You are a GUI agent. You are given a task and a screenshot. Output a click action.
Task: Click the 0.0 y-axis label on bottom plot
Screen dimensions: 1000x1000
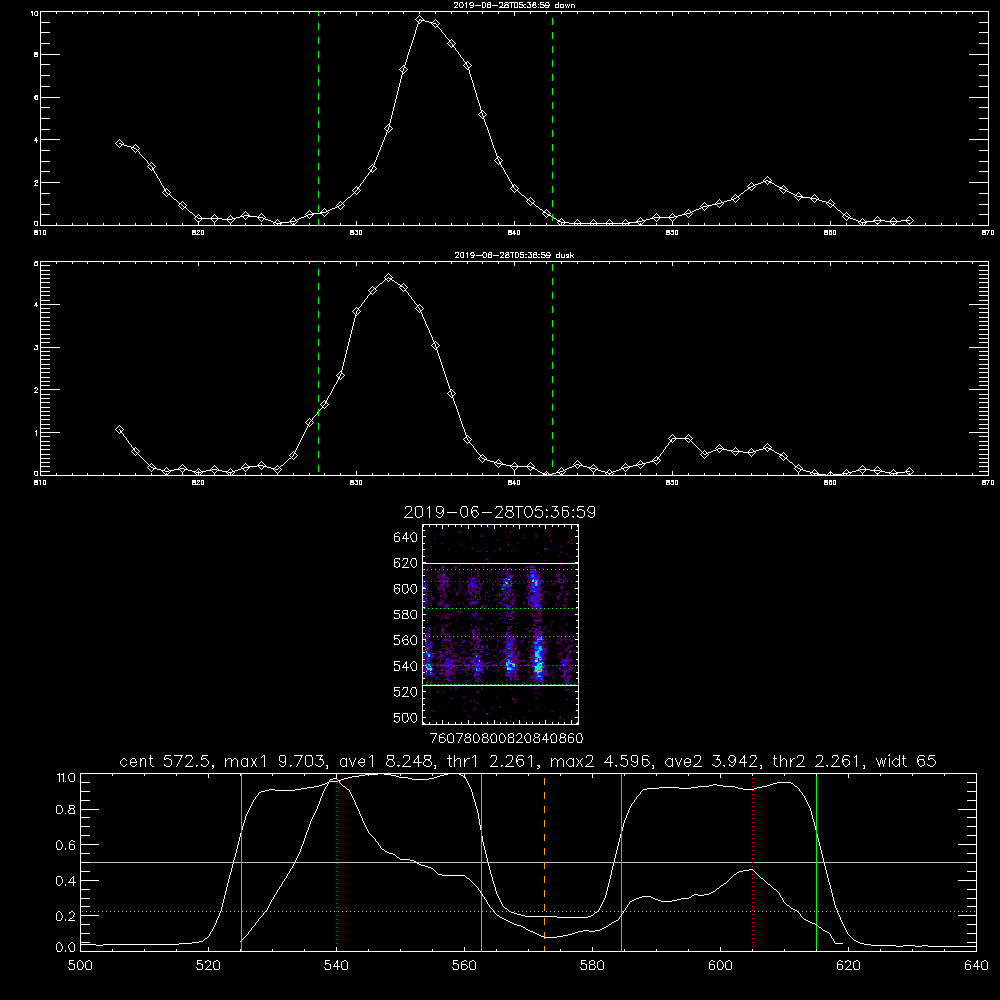coord(66,948)
